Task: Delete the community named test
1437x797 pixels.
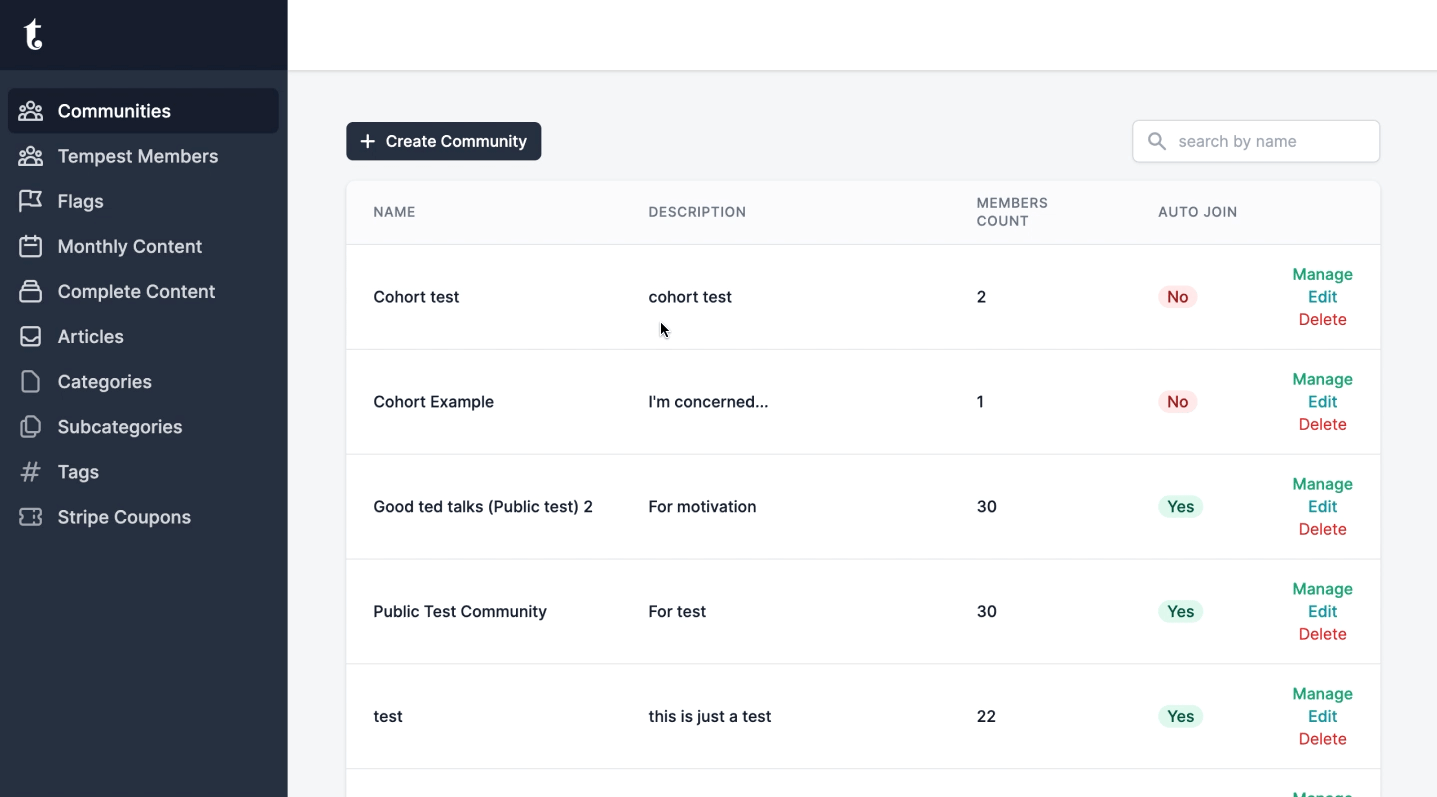Action: coord(1322,739)
